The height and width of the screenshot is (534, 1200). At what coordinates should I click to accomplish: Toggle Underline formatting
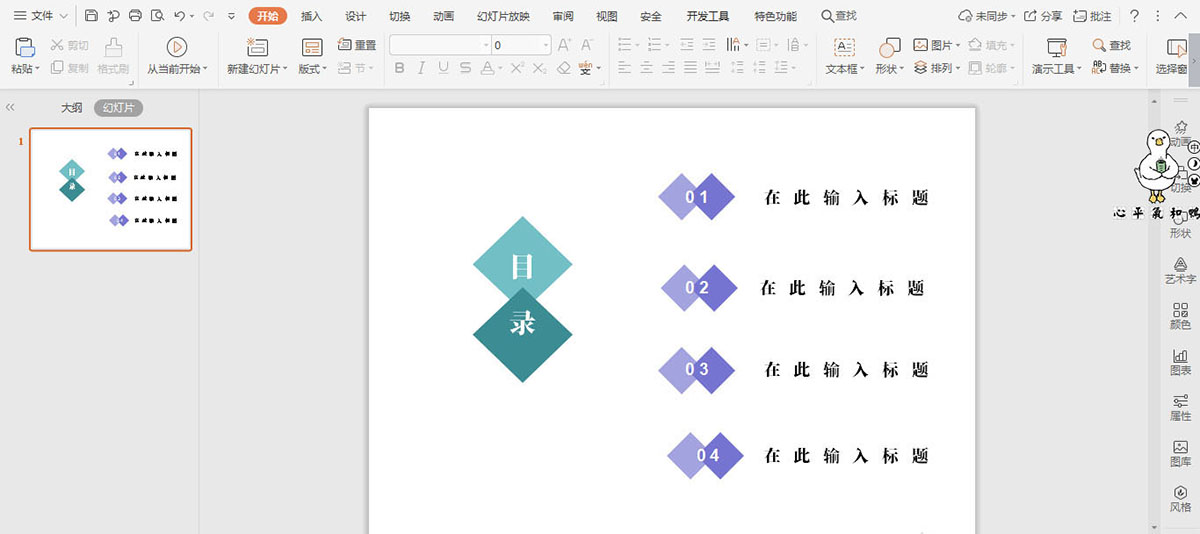[443, 68]
